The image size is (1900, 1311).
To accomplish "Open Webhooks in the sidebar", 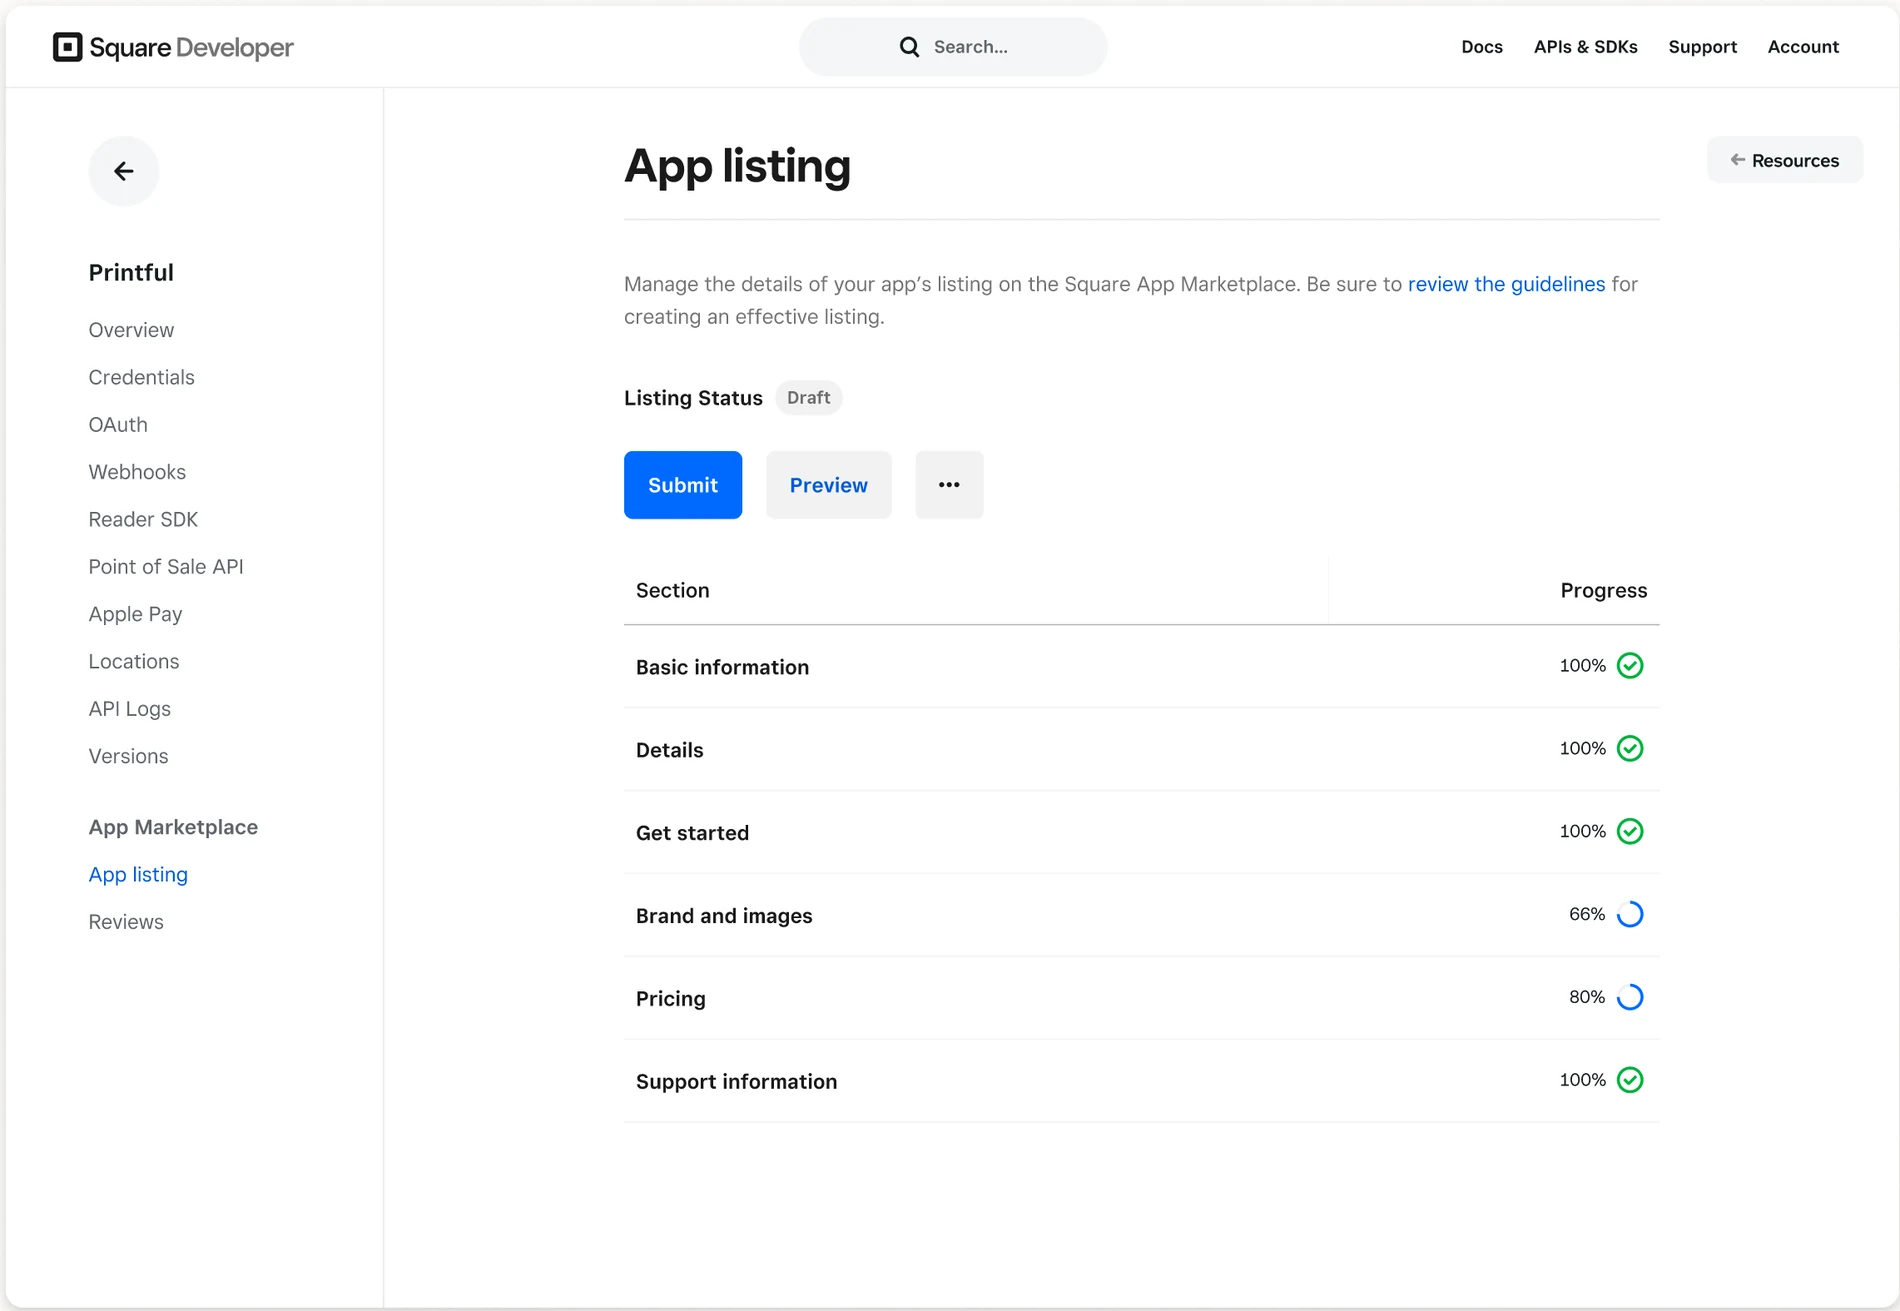I will [137, 472].
